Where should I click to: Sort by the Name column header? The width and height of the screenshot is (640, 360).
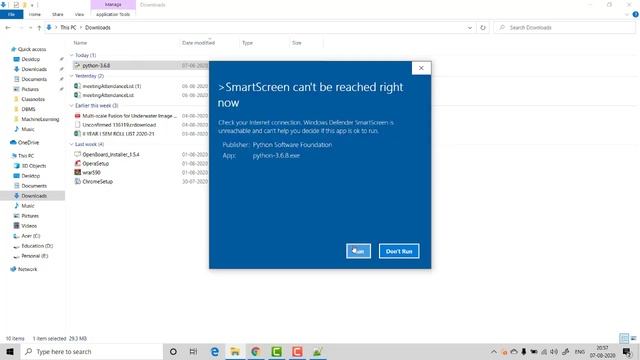[x=80, y=42]
